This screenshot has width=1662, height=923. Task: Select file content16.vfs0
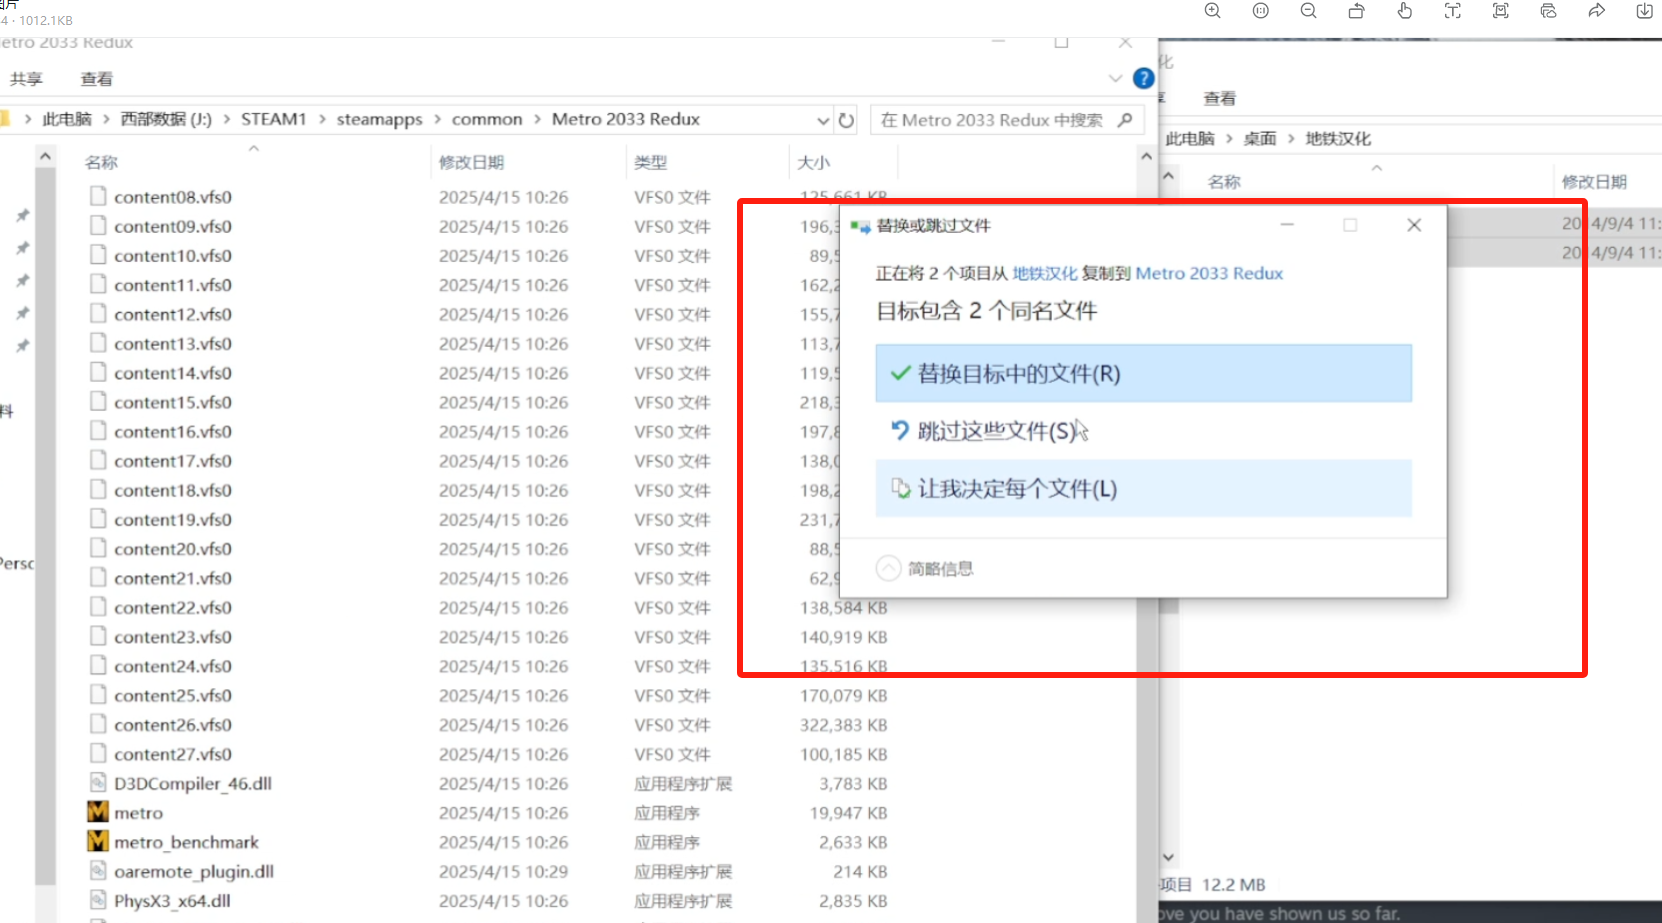coord(173,431)
